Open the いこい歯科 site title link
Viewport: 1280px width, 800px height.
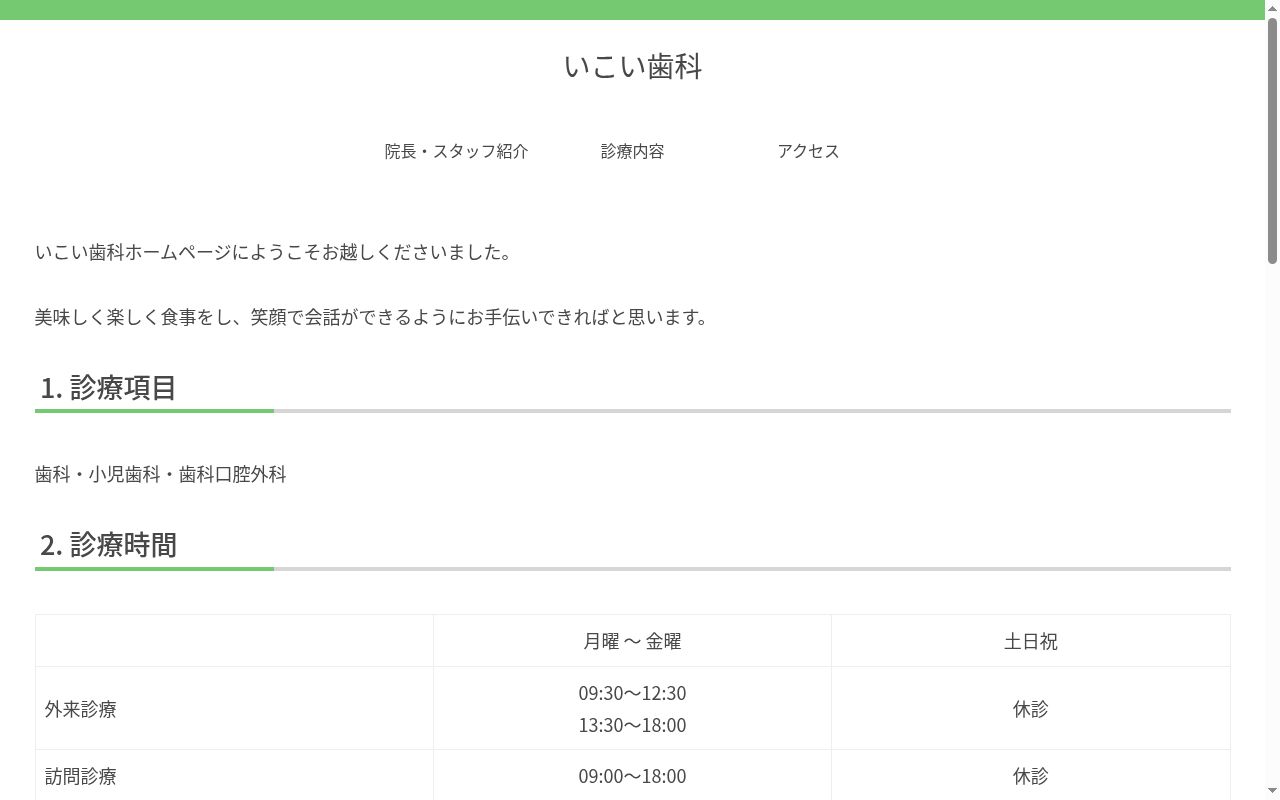pyautogui.click(x=633, y=67)
